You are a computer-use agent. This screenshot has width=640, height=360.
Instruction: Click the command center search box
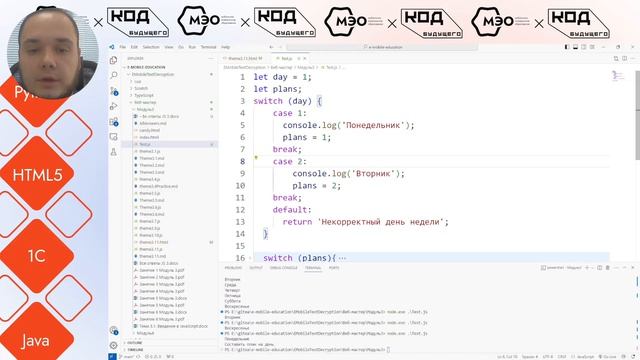coord(382,47)
